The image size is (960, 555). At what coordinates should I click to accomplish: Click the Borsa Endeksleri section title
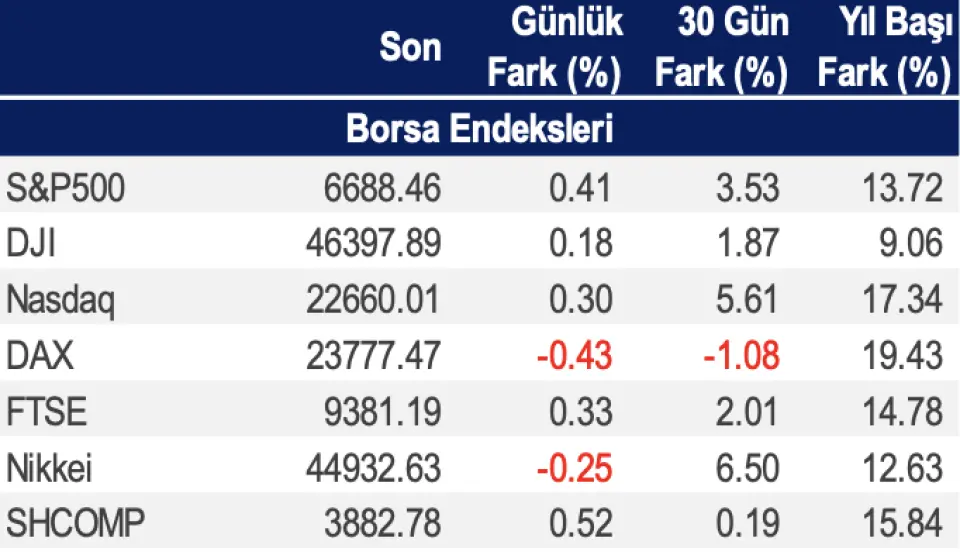[479, 130]
